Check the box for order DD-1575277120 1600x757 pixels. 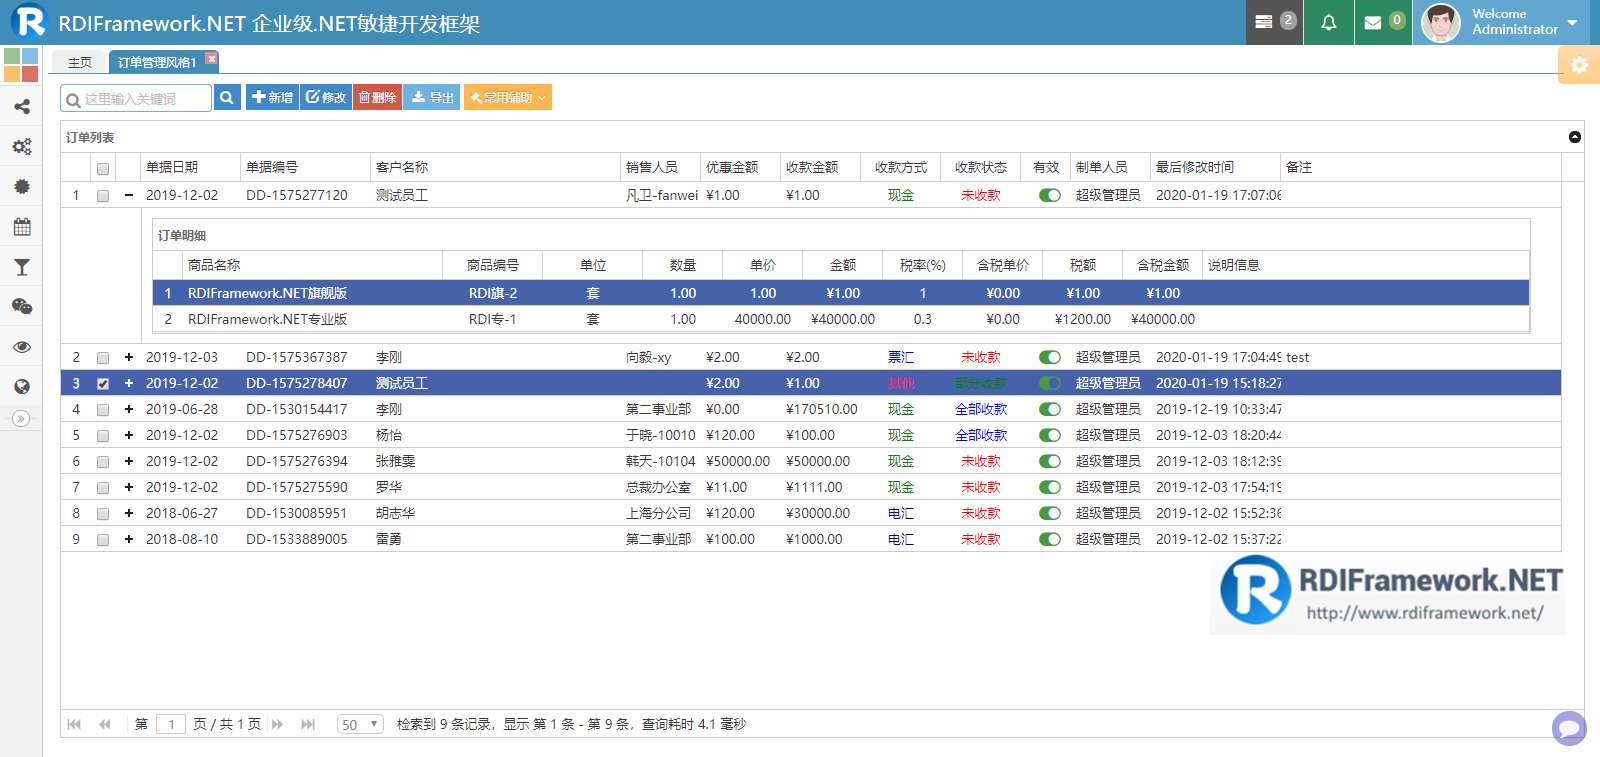(x=103, y=196)
